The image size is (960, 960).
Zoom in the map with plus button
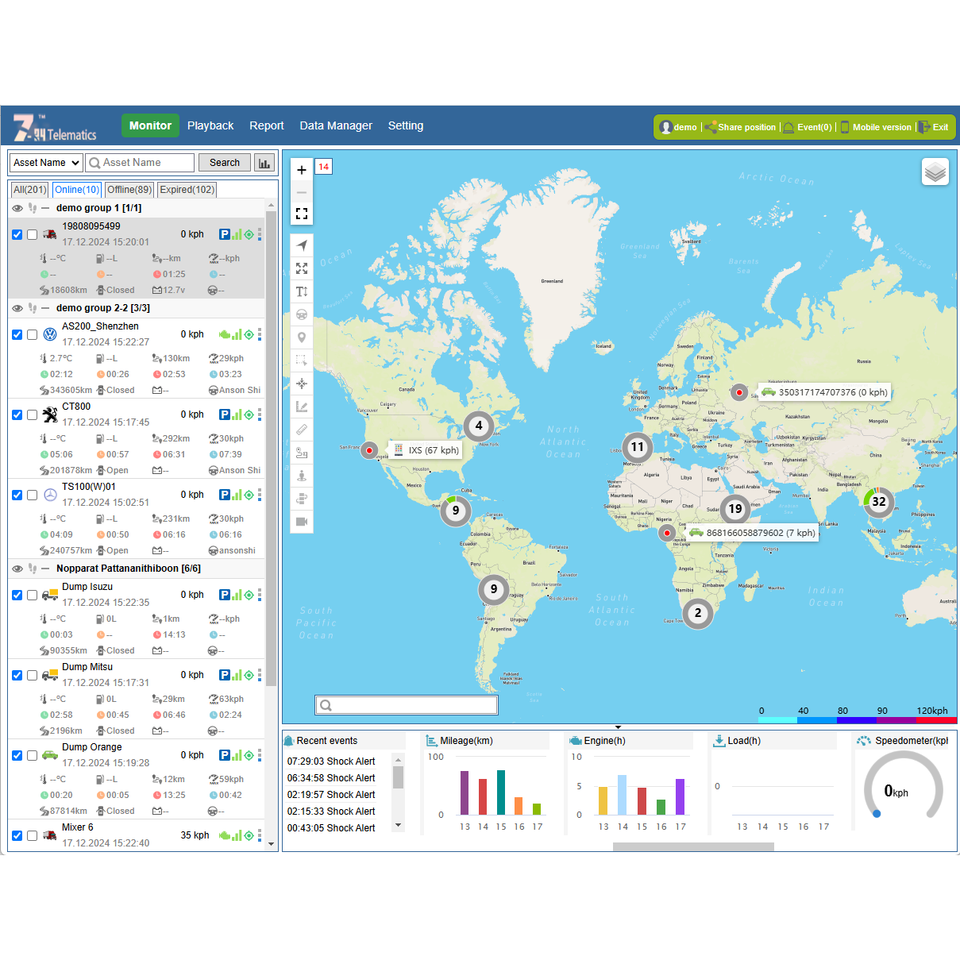301,170
